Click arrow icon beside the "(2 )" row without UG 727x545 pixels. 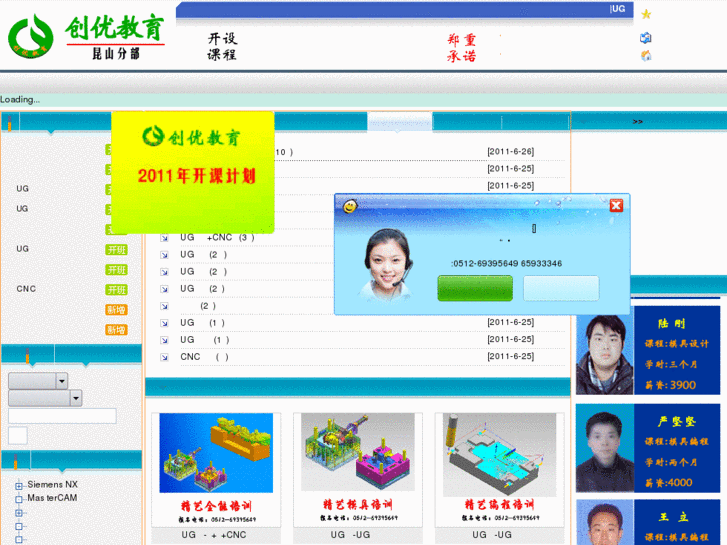(x=164, y=306)
